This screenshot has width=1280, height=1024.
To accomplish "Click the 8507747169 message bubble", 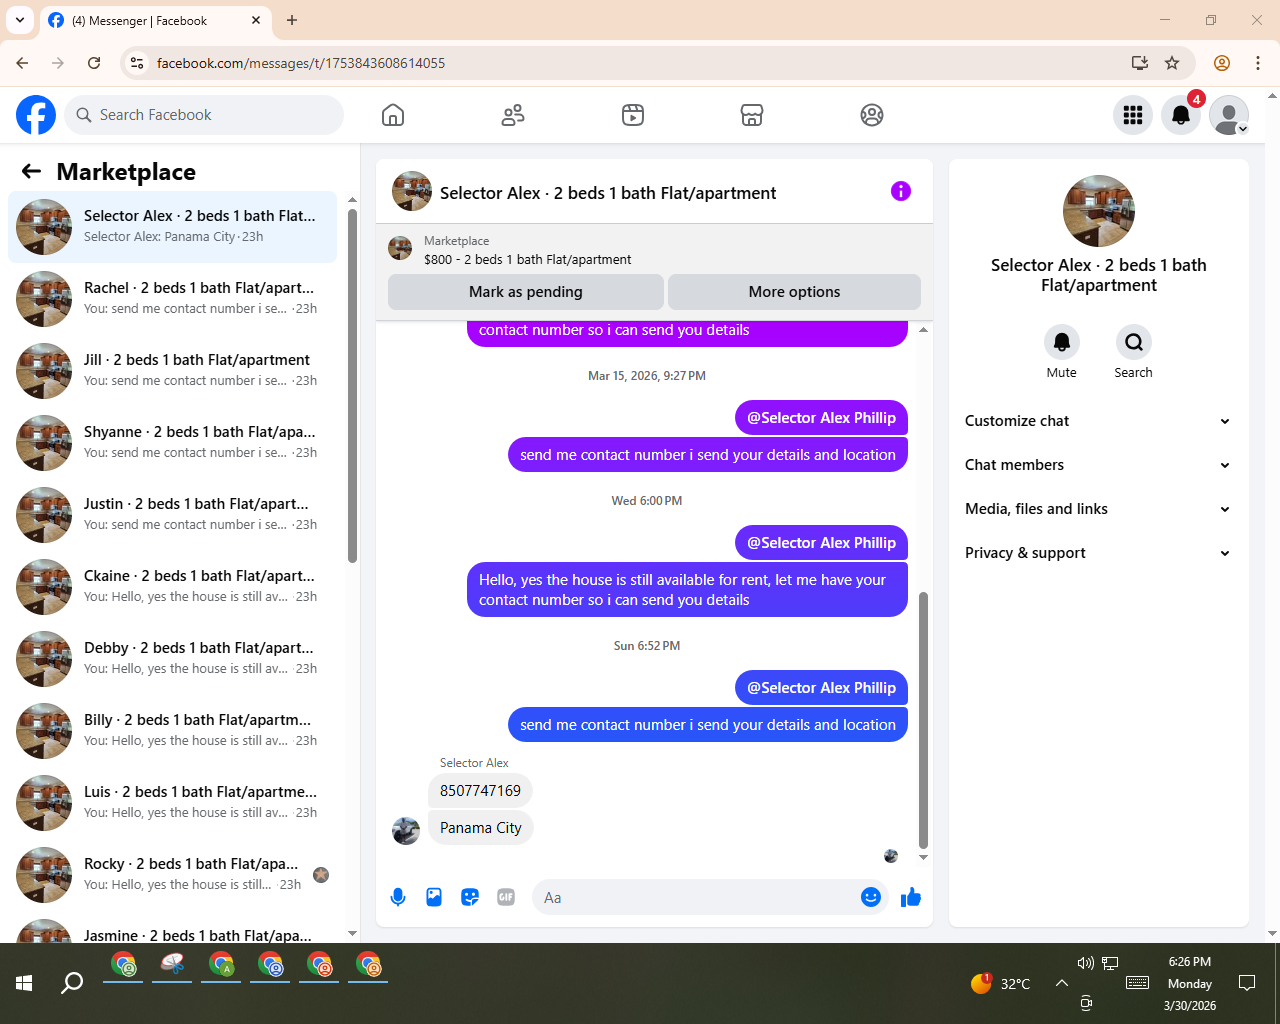I will (x=480, y=791).
